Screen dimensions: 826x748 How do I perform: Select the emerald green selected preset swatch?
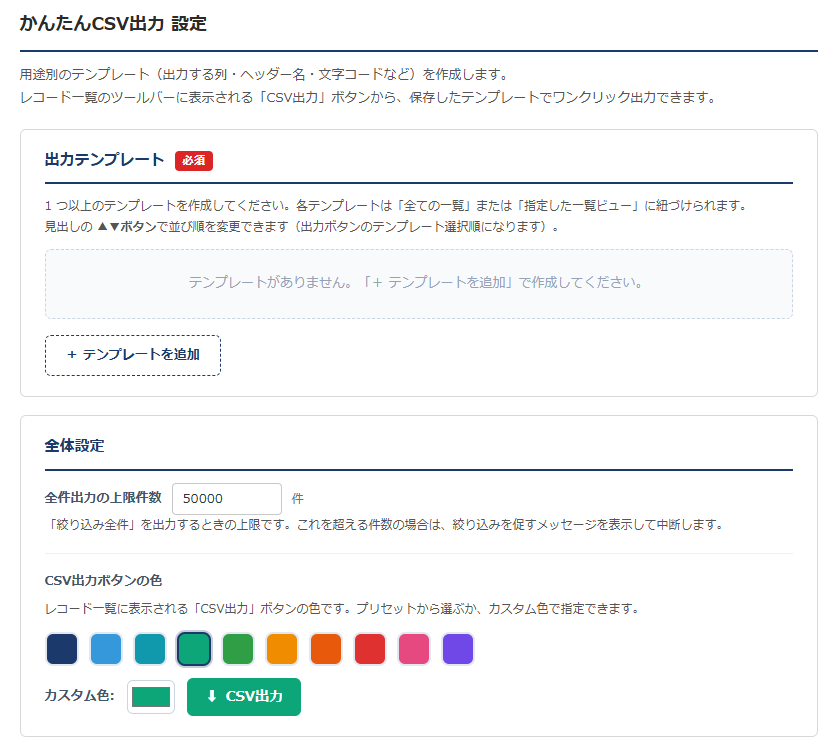coord(194,648)
